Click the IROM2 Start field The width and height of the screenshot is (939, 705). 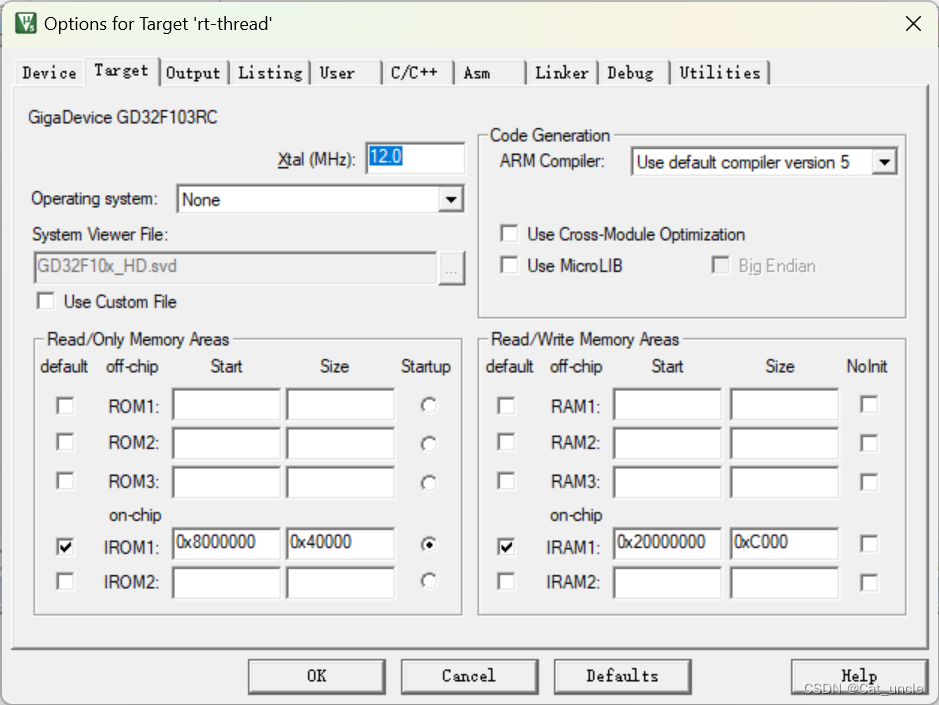click(226, 582)
